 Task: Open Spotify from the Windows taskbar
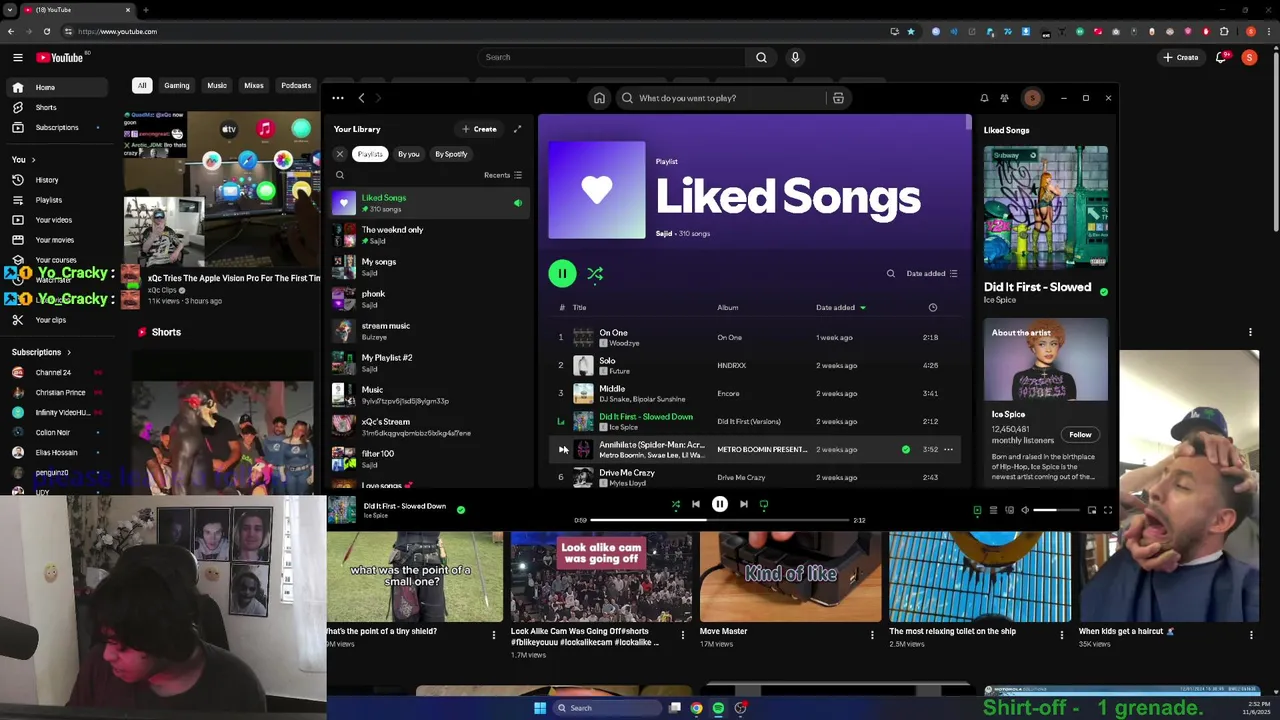pyautogui.click(x=718, y=708)
